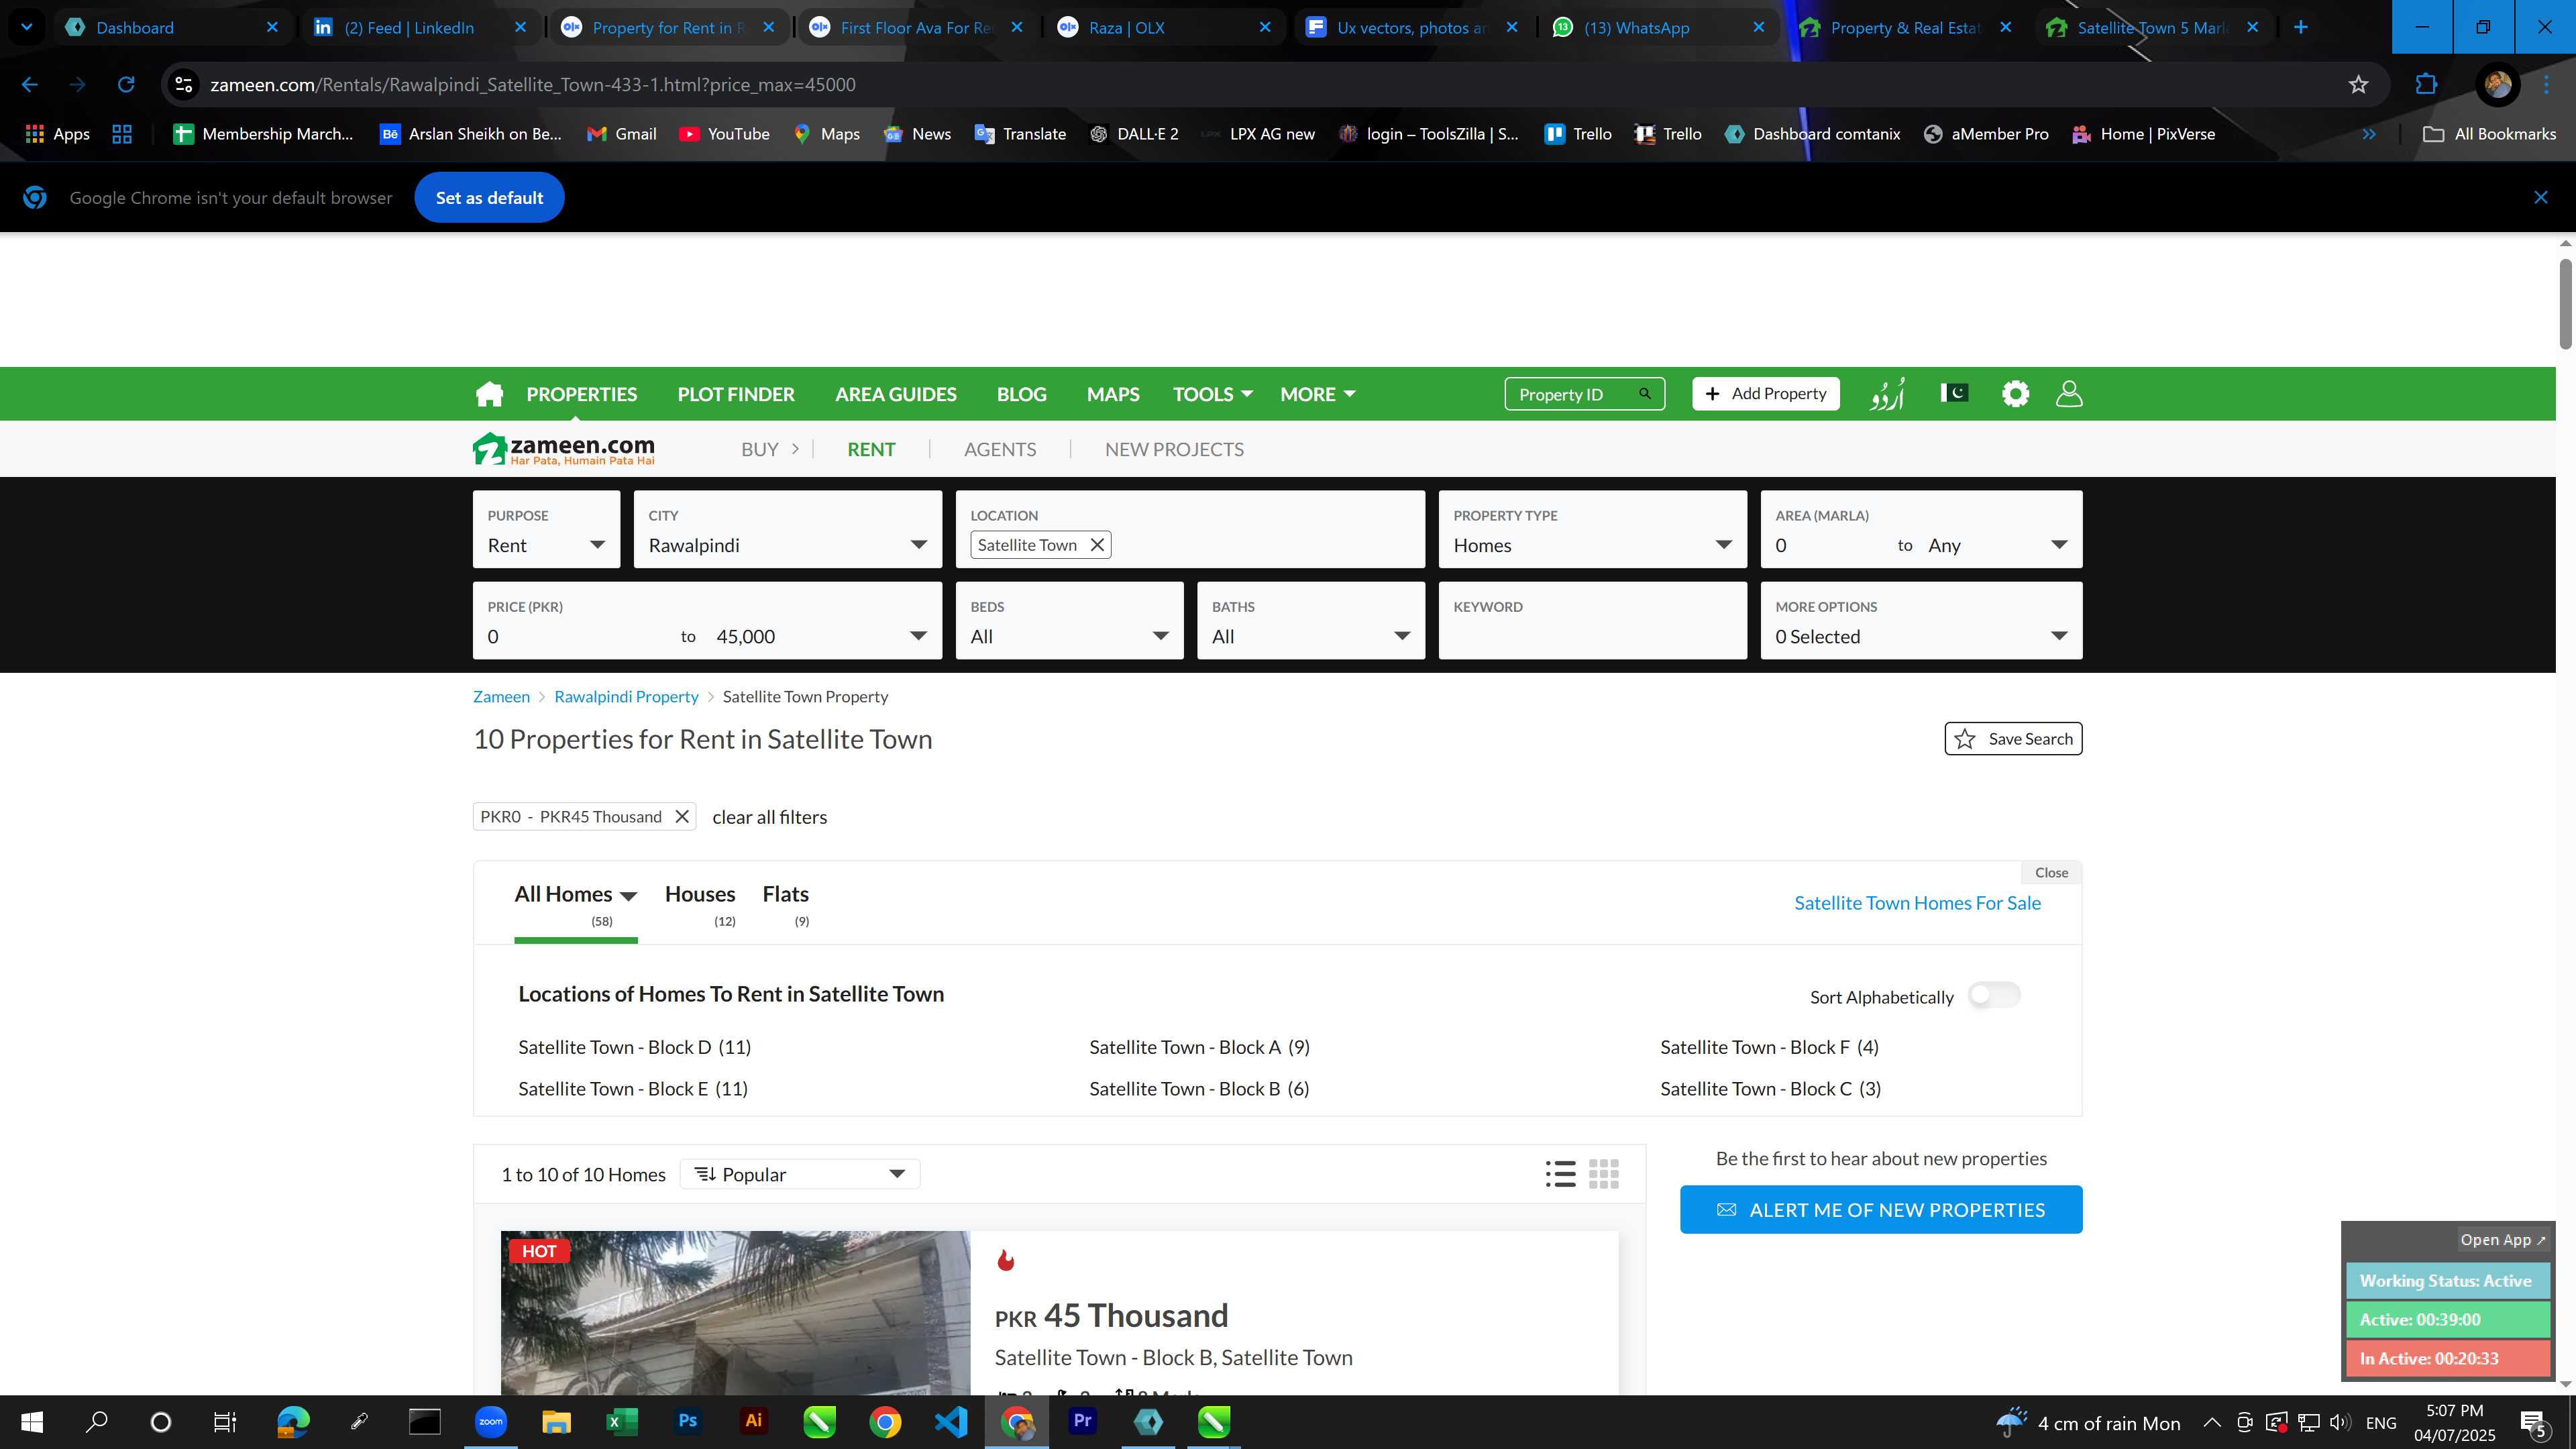View site information icon in address bar
The width and height of the screenshot is (2576, 1449).
coord(184,85)
